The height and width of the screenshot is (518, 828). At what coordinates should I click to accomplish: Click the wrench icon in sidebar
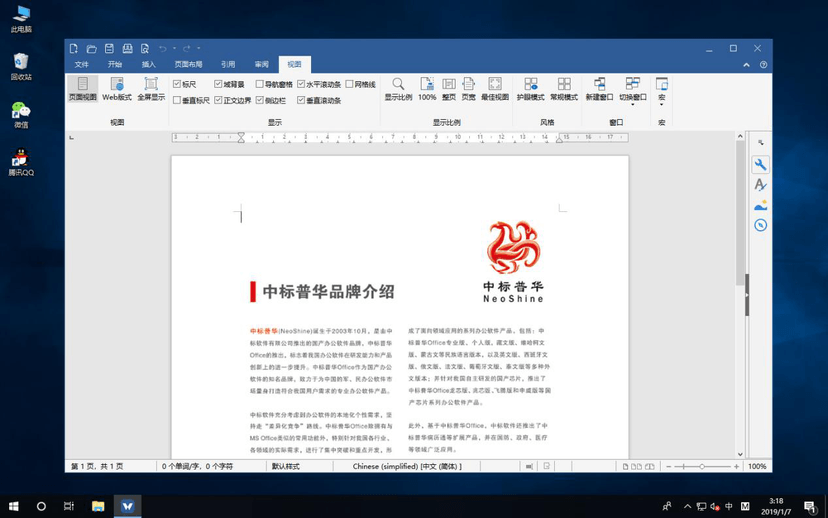(760, 165)
